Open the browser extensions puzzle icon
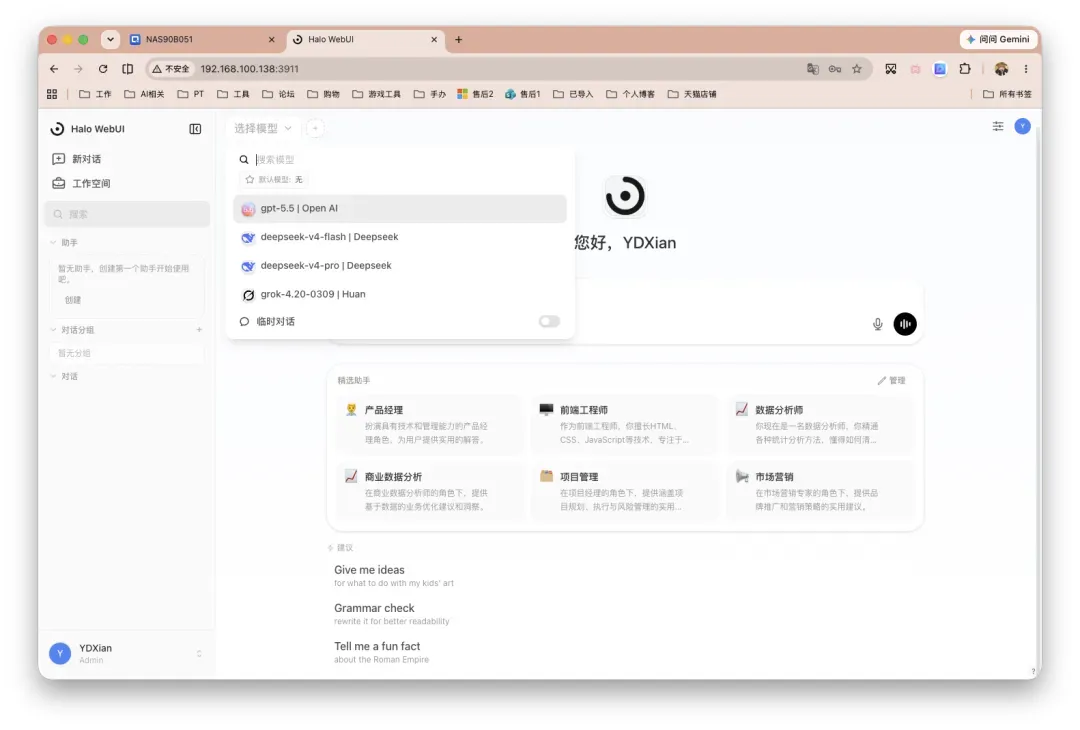The height and width of the screenshot is (730, 1080). pyautogui.click(x=965, y=69)
